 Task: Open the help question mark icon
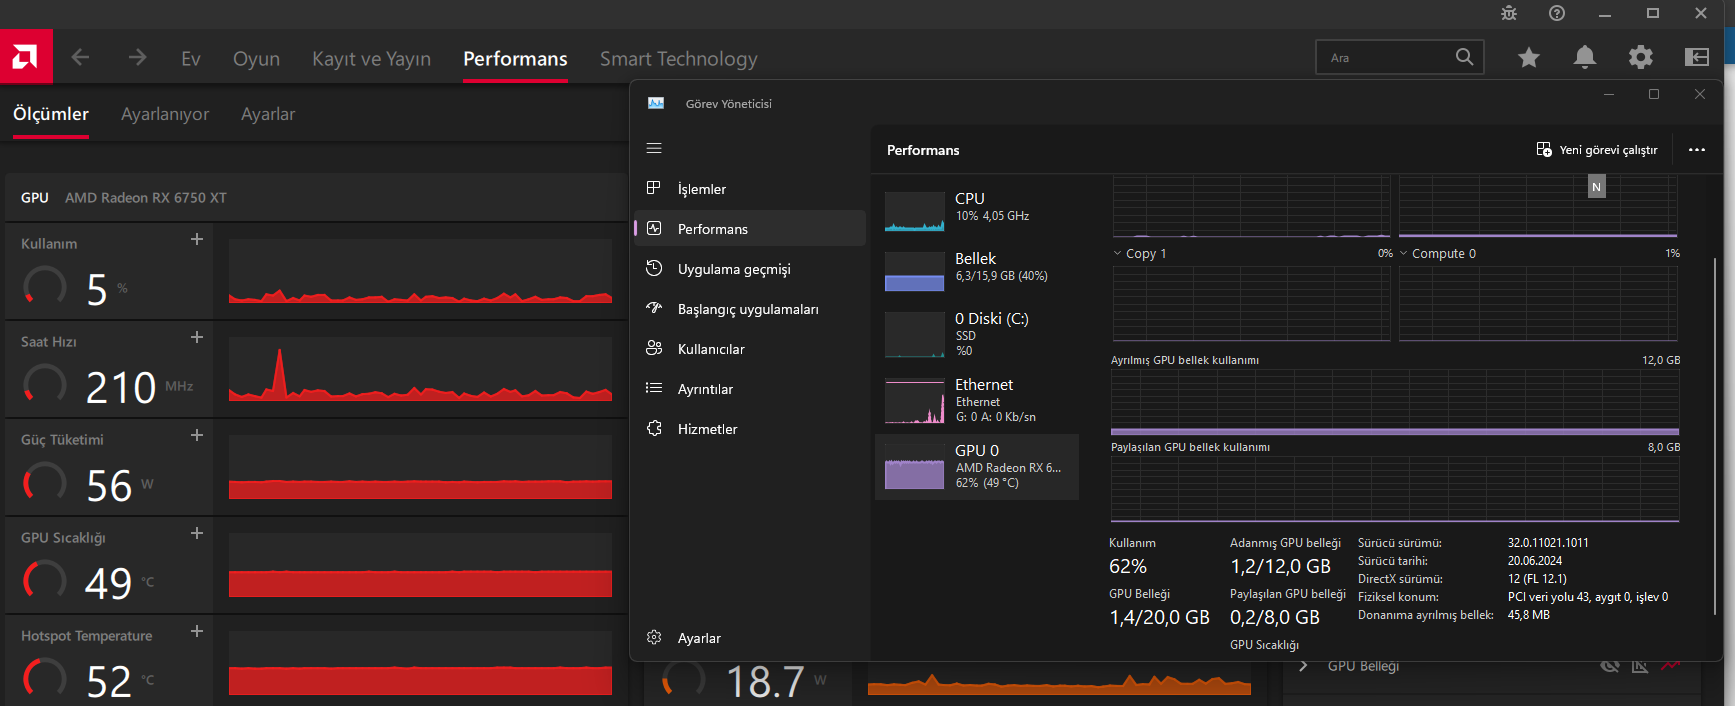coord(1557,13)
